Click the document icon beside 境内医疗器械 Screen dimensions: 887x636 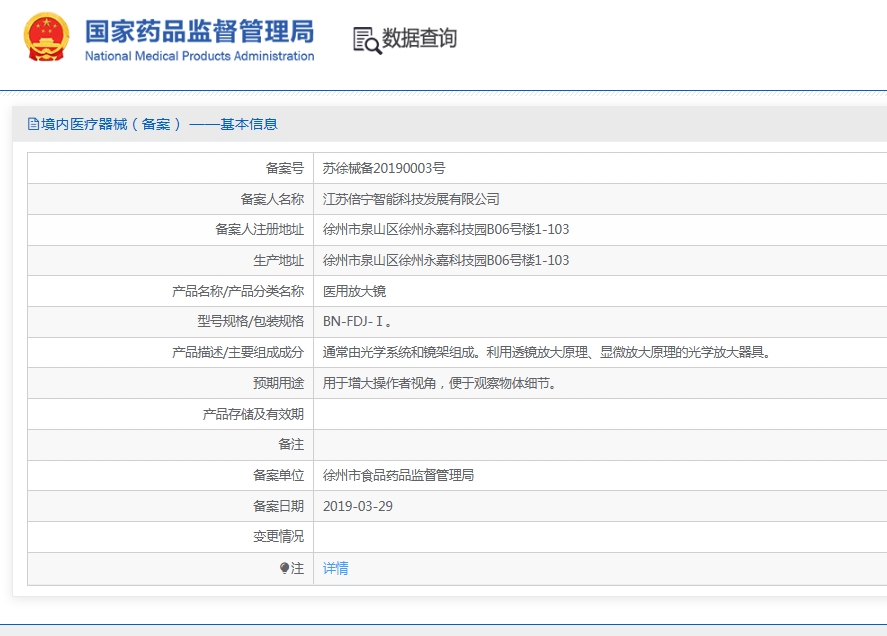click(x=33, y=124)
